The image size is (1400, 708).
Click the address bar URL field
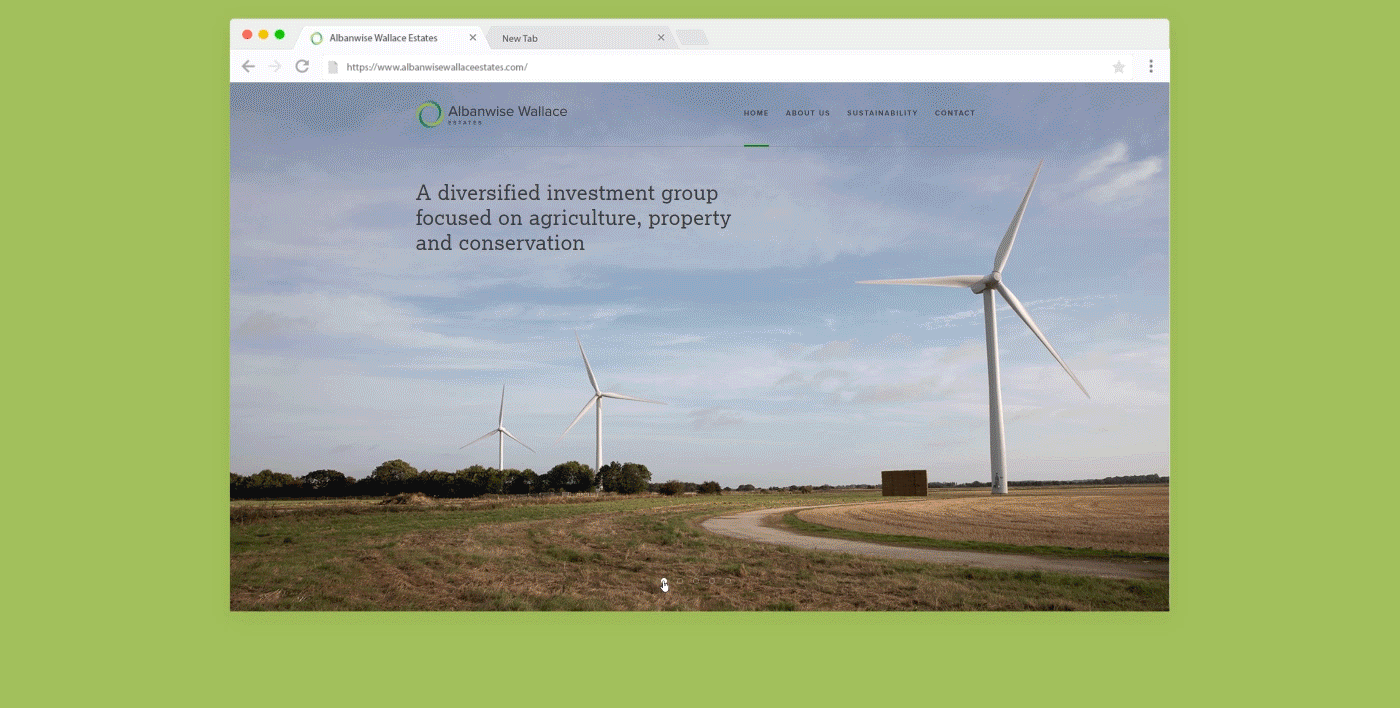(x=700, y=67)
